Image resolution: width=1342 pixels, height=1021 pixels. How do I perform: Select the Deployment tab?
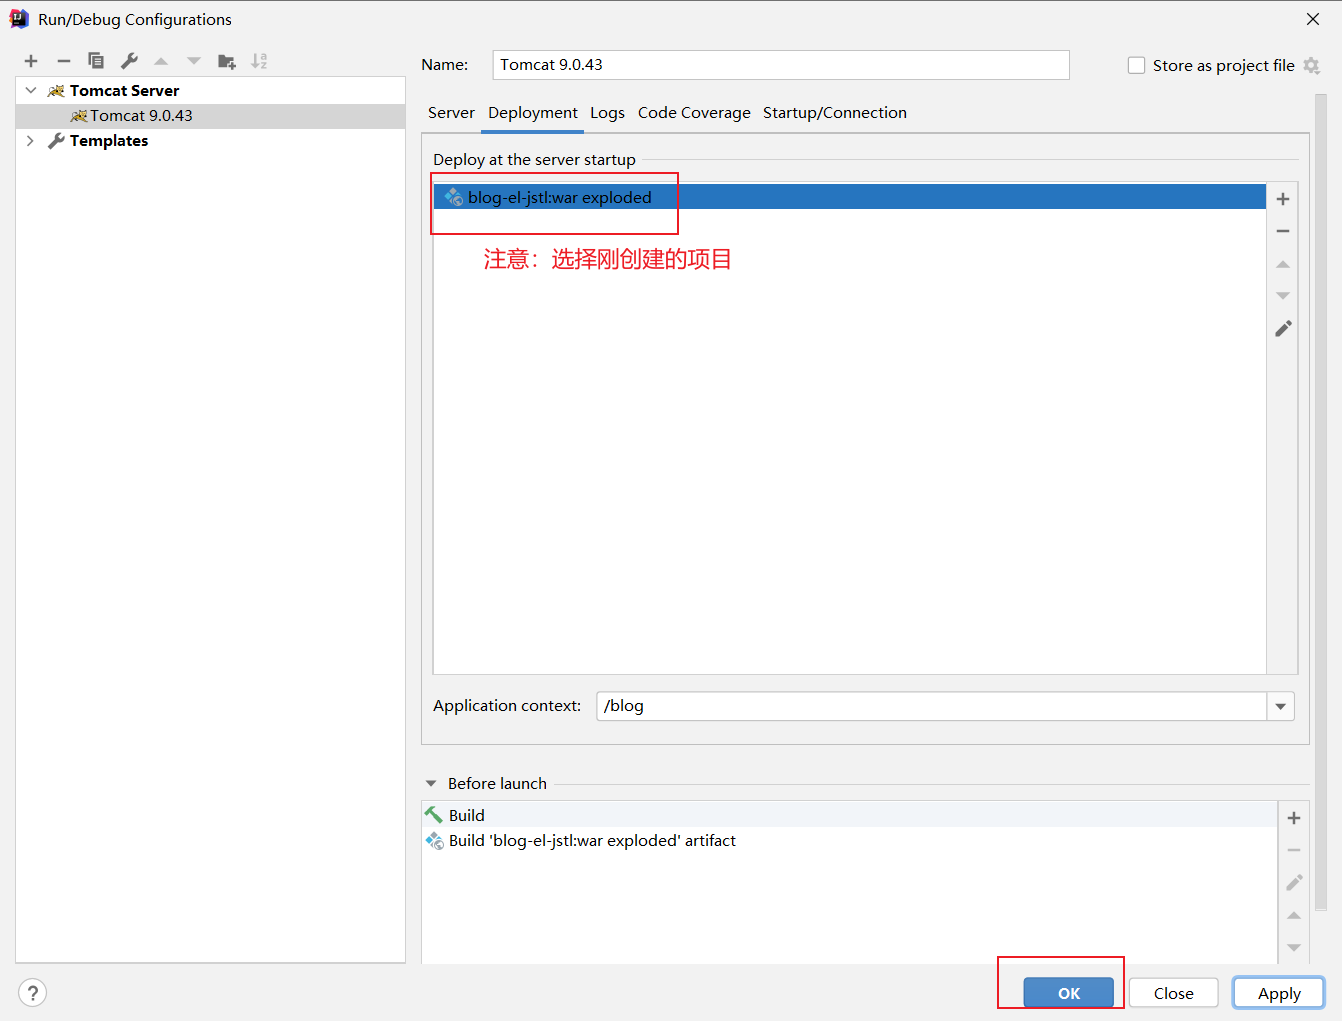coord(533,113)
